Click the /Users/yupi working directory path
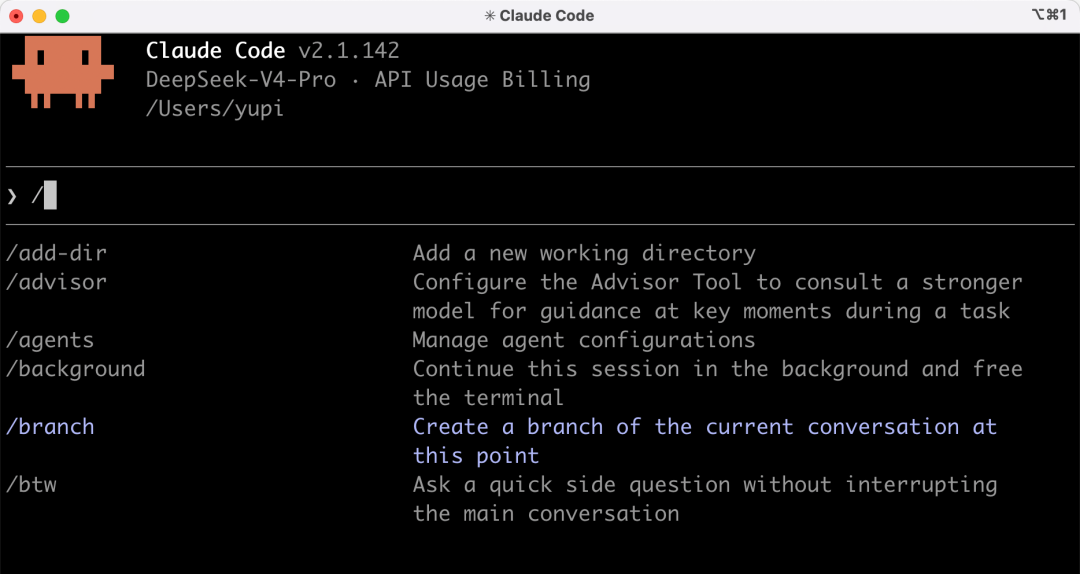Image resolution: width=1080 pixels, height=574 pixels. pyautogui.click(x=215, y=109)
